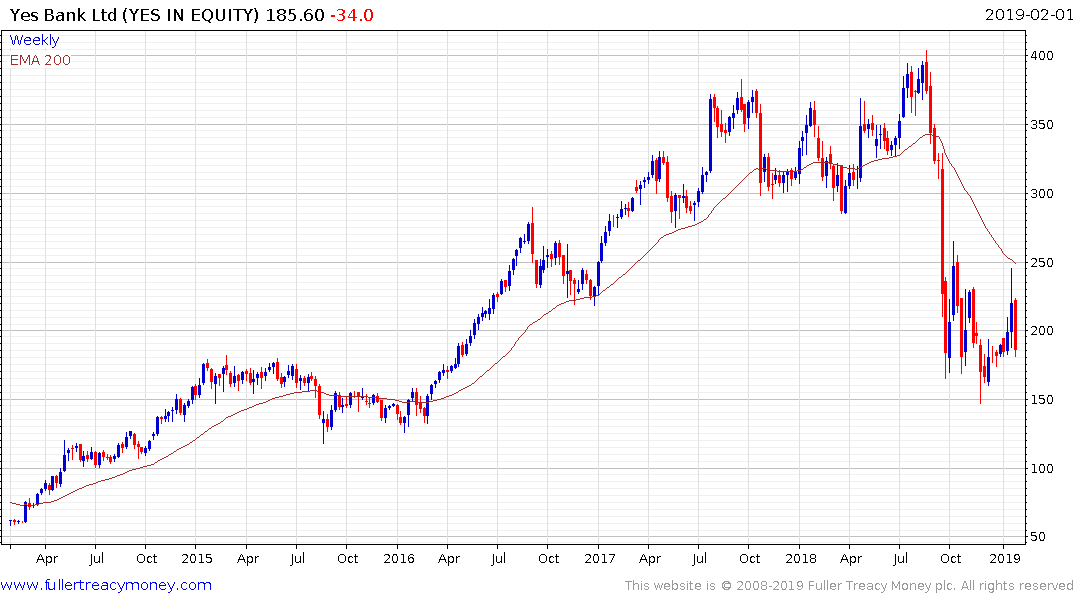Click the 400 price axis label
1075x600 pixels.
pyautogui.click(x=1042, y=56)
